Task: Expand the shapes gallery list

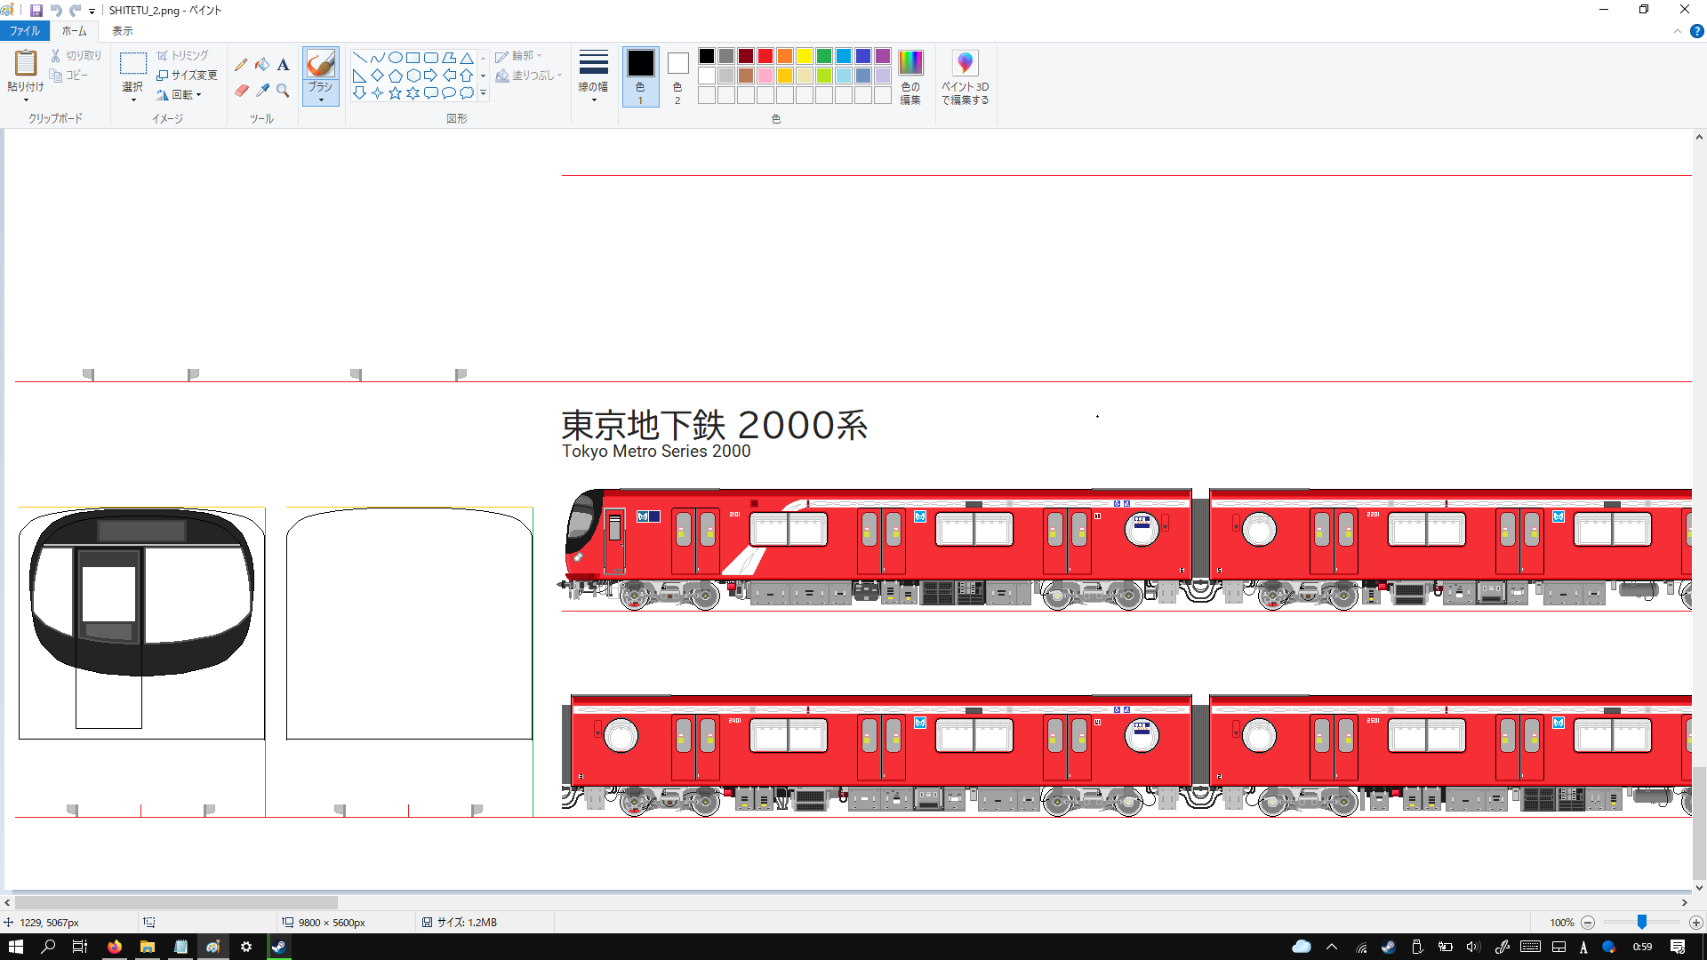Action: (483, 93)
